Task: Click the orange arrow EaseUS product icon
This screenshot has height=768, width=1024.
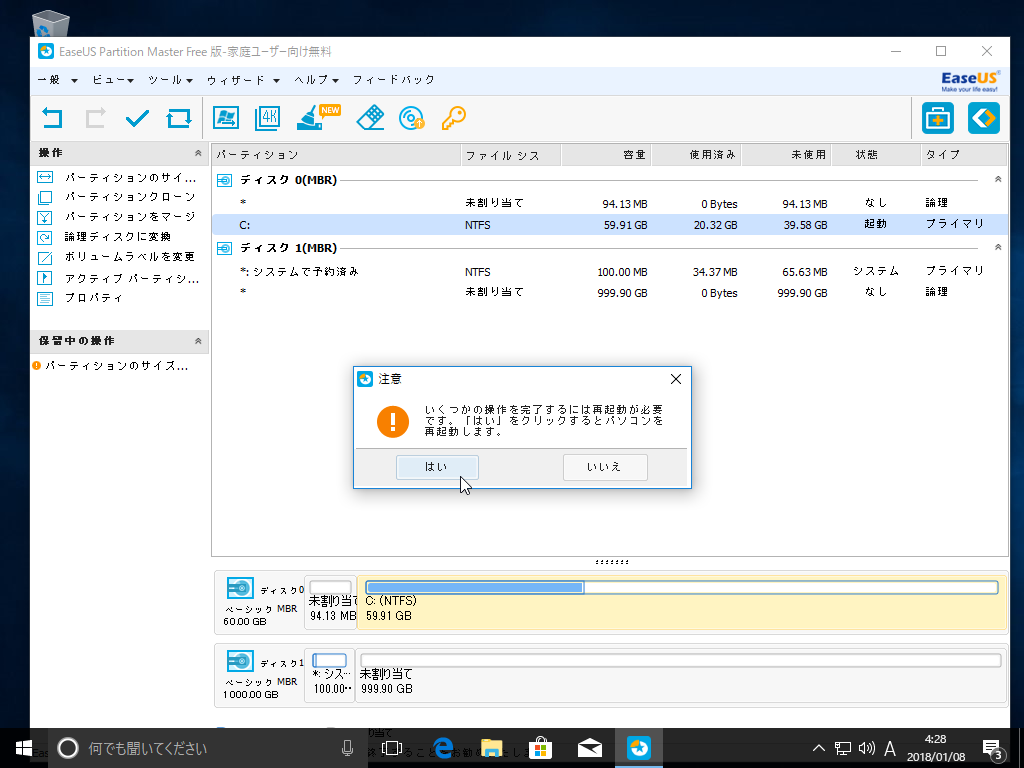Action: tap(984, 118)
